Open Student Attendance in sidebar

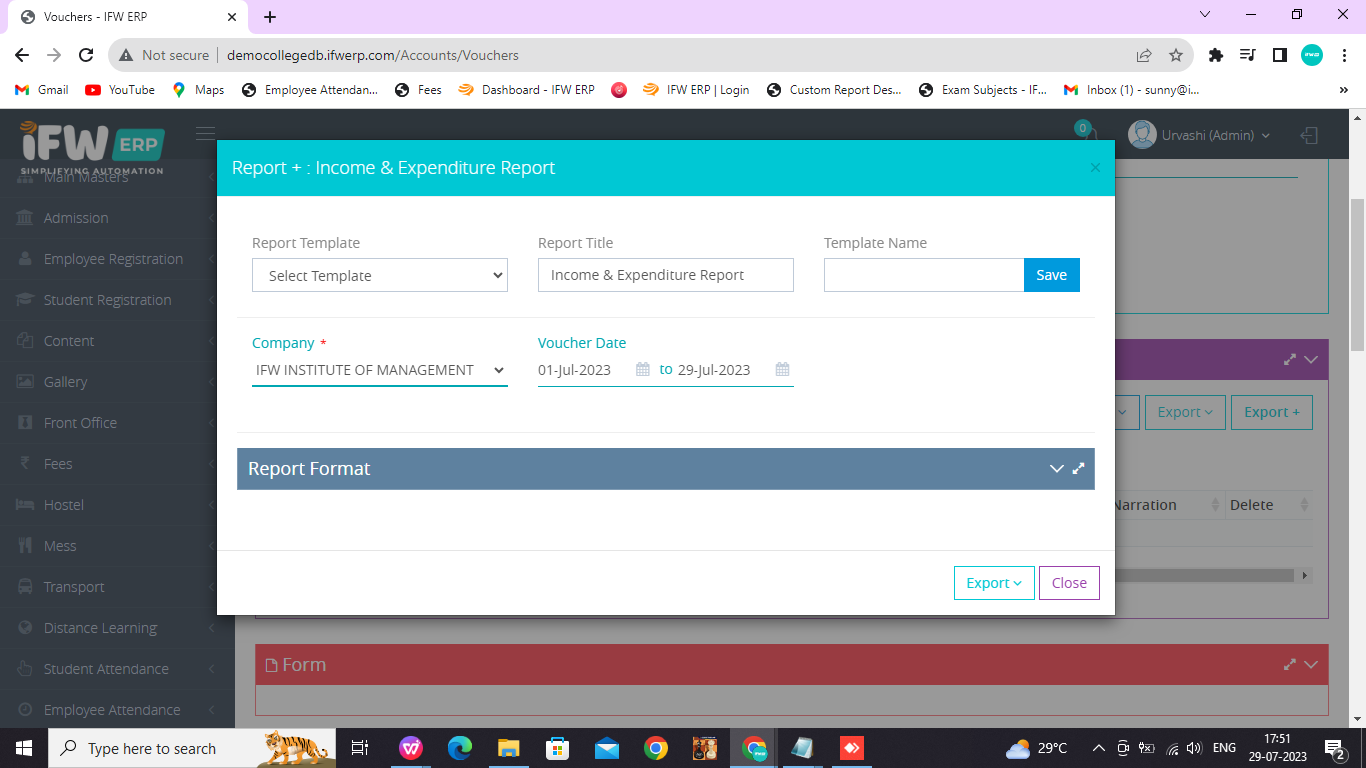tap(117, 669)
